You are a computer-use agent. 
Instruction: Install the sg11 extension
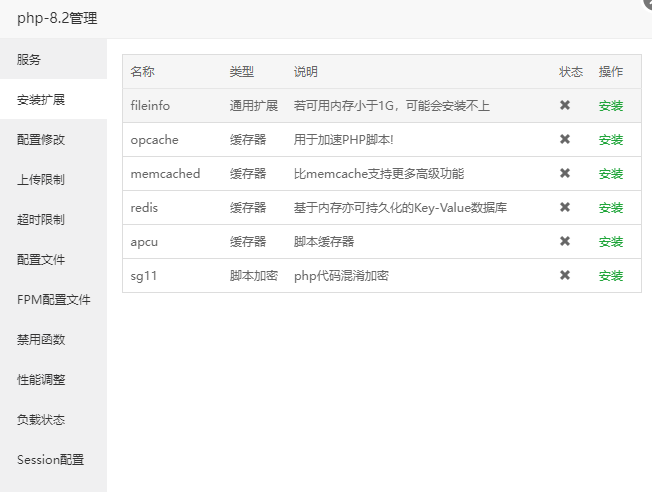611,276
